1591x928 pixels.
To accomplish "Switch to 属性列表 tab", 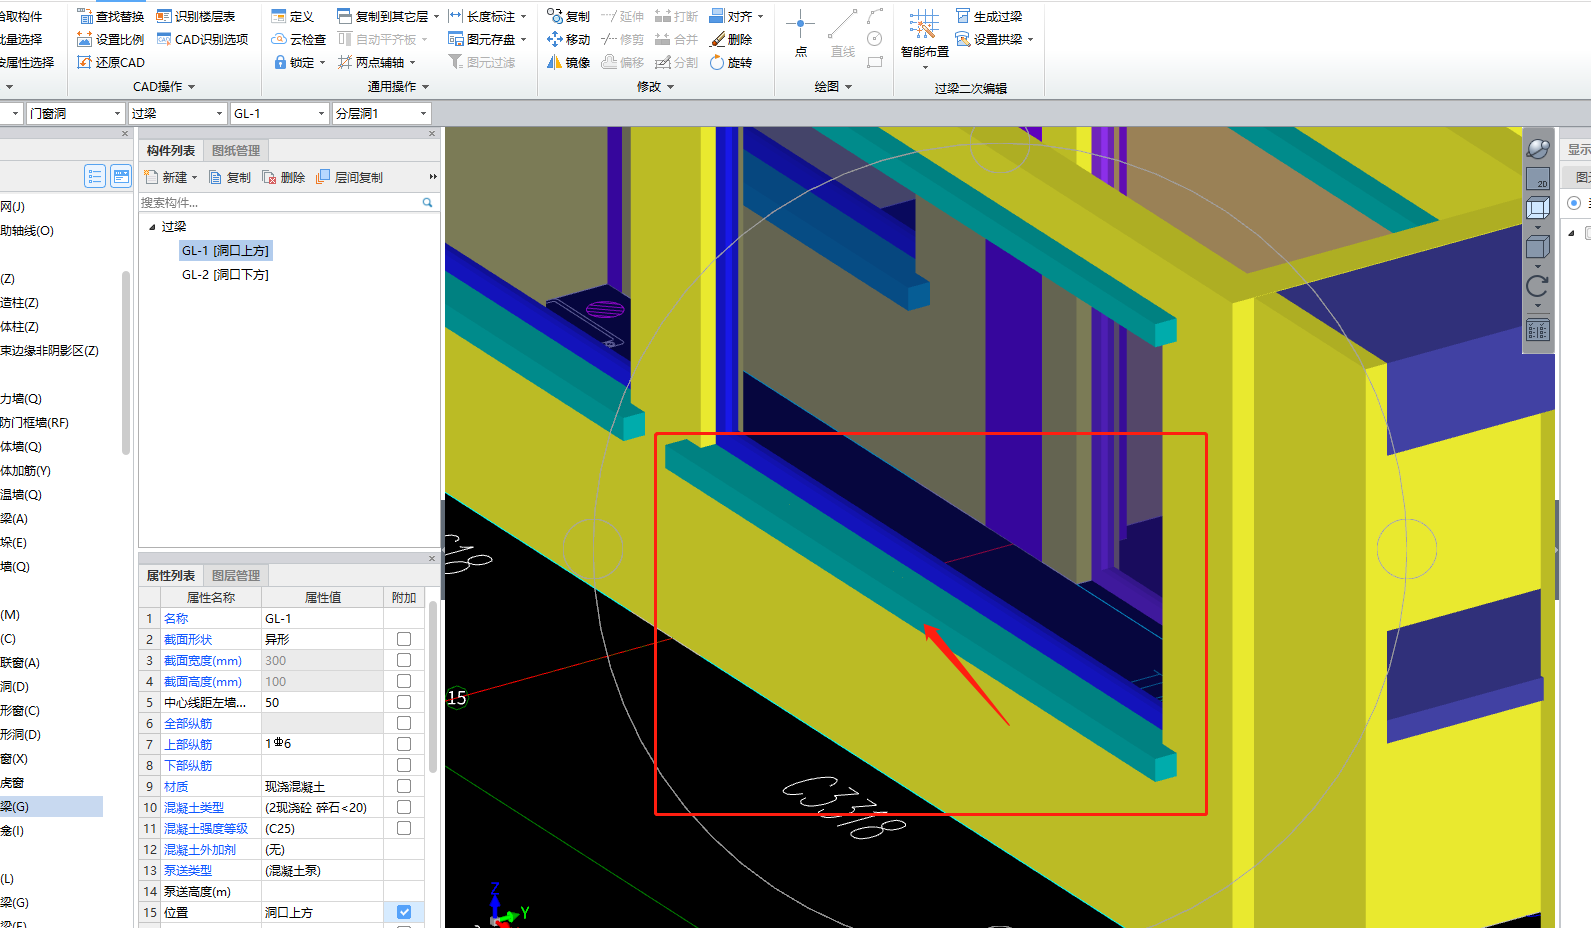I will click(171, 575).
